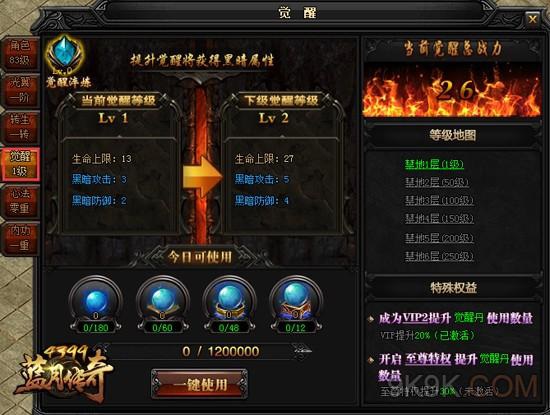Click the golden upgrade arrow between levels

(x=202, y=176)
